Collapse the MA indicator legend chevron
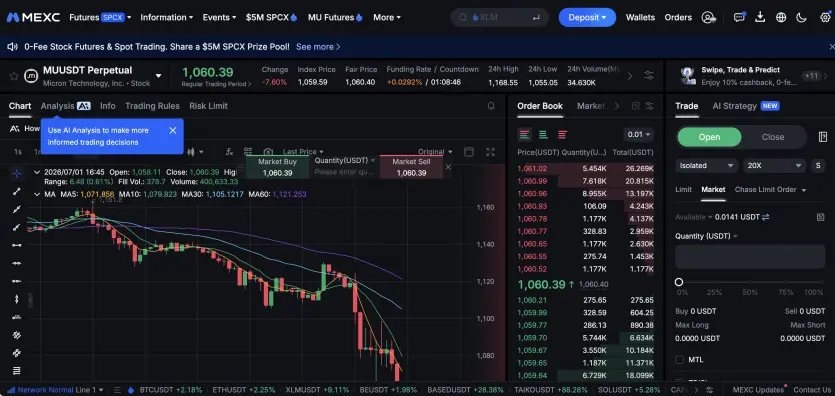This screenshot has width=835, height=396. click(37, 194)
